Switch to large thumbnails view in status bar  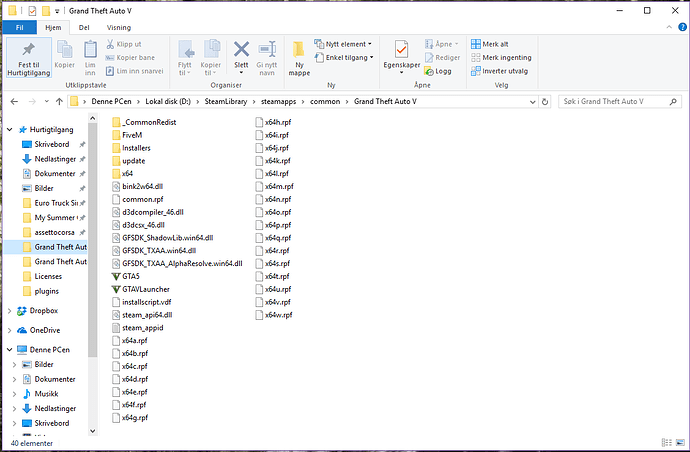(x=680, y=443)
